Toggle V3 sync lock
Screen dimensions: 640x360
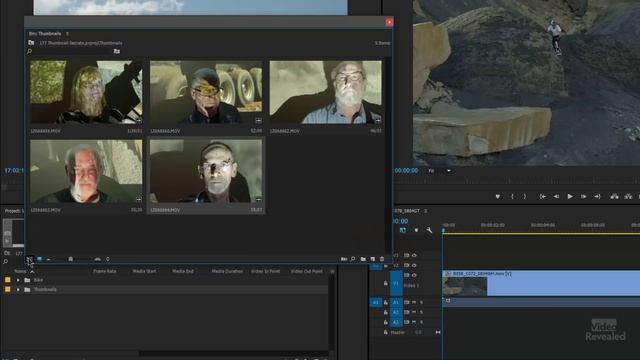tap(407, 255)
